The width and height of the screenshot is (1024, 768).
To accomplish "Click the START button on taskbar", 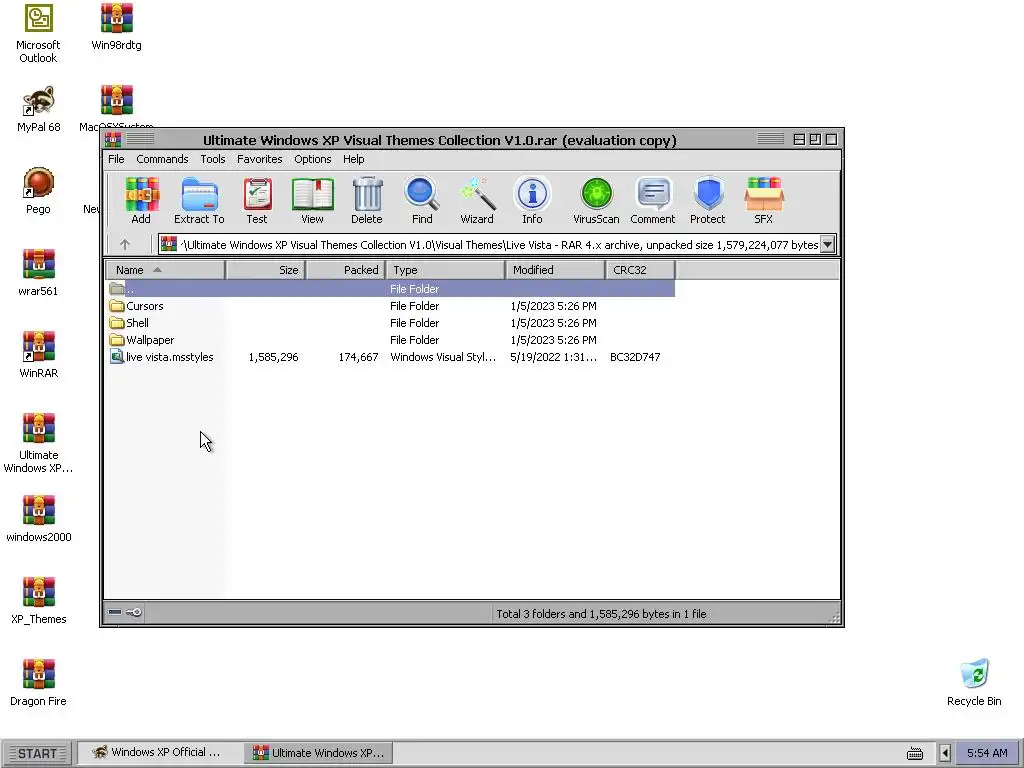I will pyautogui.click(x=37, y=753).
